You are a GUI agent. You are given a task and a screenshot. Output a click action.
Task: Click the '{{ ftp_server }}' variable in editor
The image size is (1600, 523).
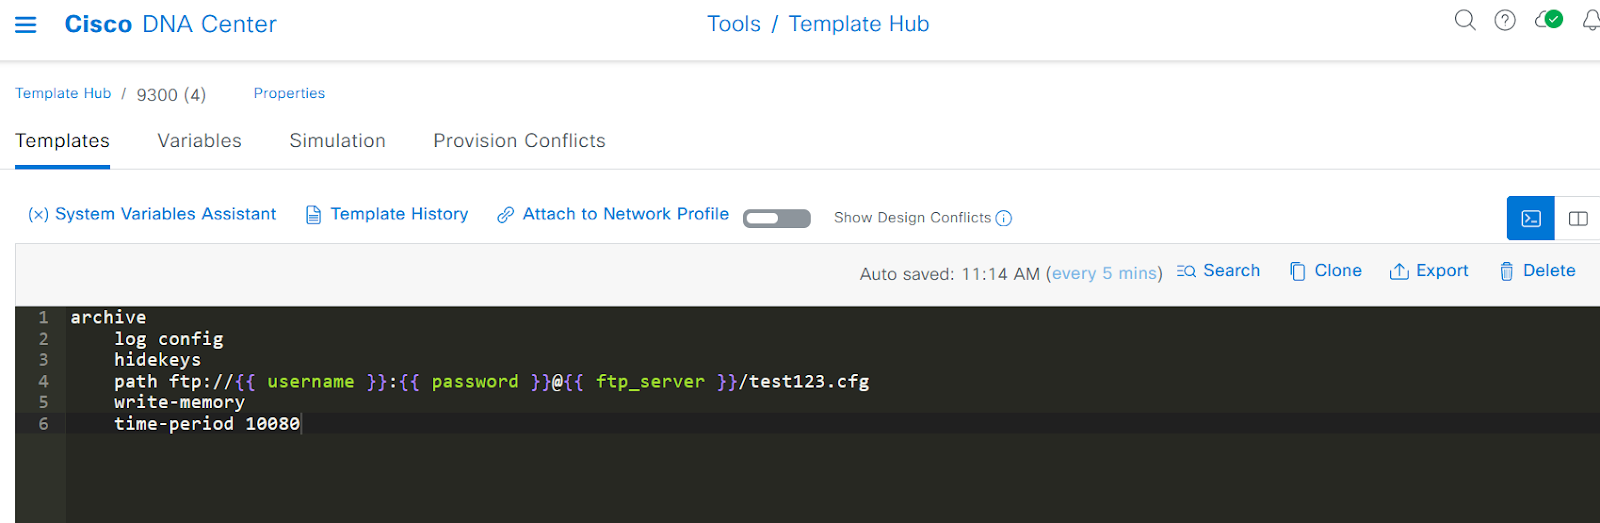click(651, 382)
